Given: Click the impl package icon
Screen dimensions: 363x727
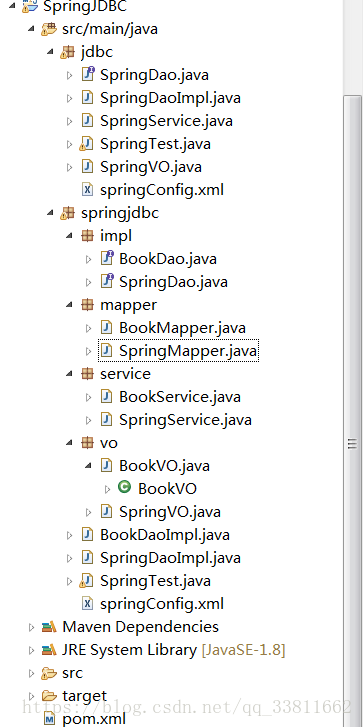Looking at the screenshot, I should [x=87, y=236].
